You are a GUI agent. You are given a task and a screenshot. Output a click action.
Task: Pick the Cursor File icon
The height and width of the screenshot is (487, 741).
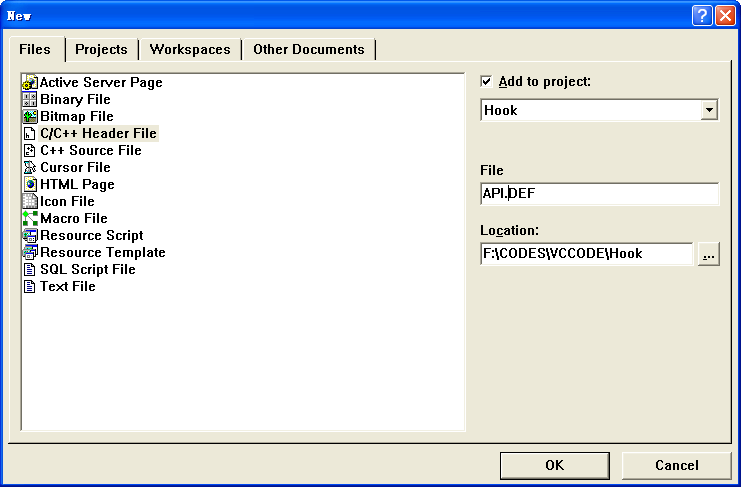[x=30, y=167]
